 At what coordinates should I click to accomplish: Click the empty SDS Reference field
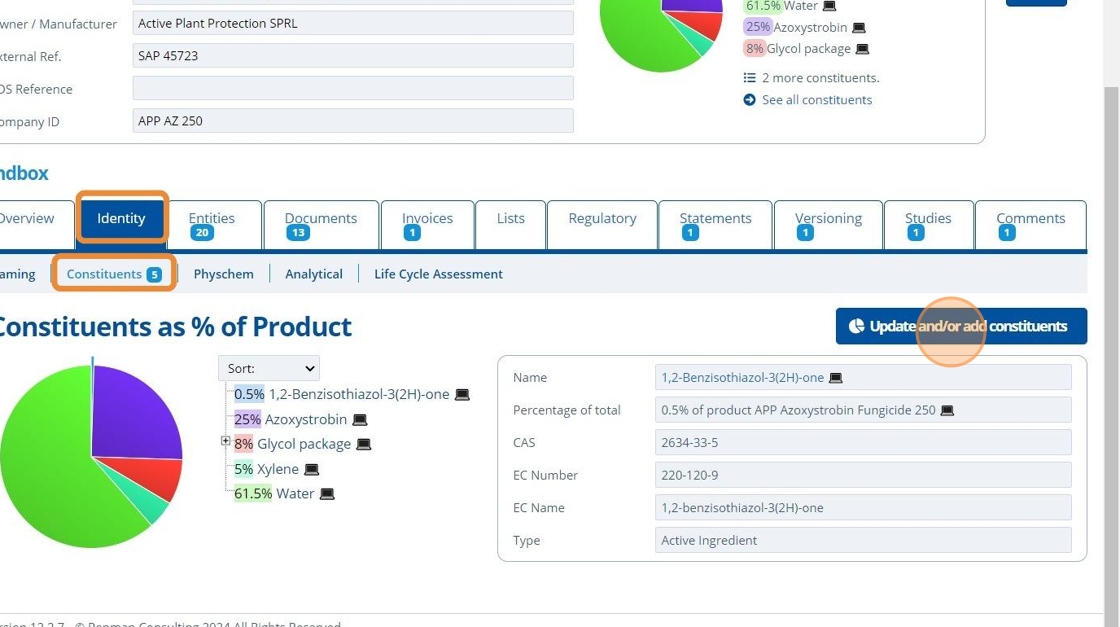point(353,89)
